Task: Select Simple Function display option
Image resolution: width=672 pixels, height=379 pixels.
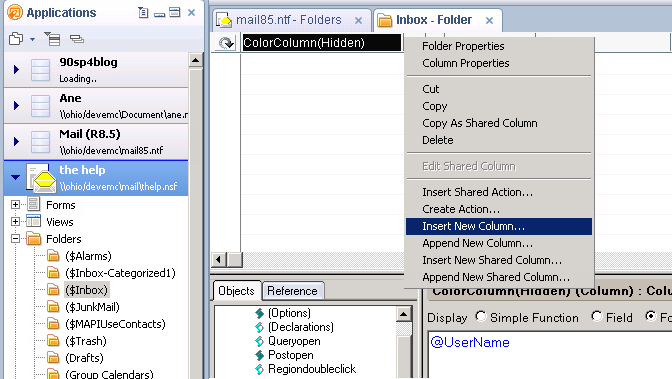Action: tap(480, 317)
